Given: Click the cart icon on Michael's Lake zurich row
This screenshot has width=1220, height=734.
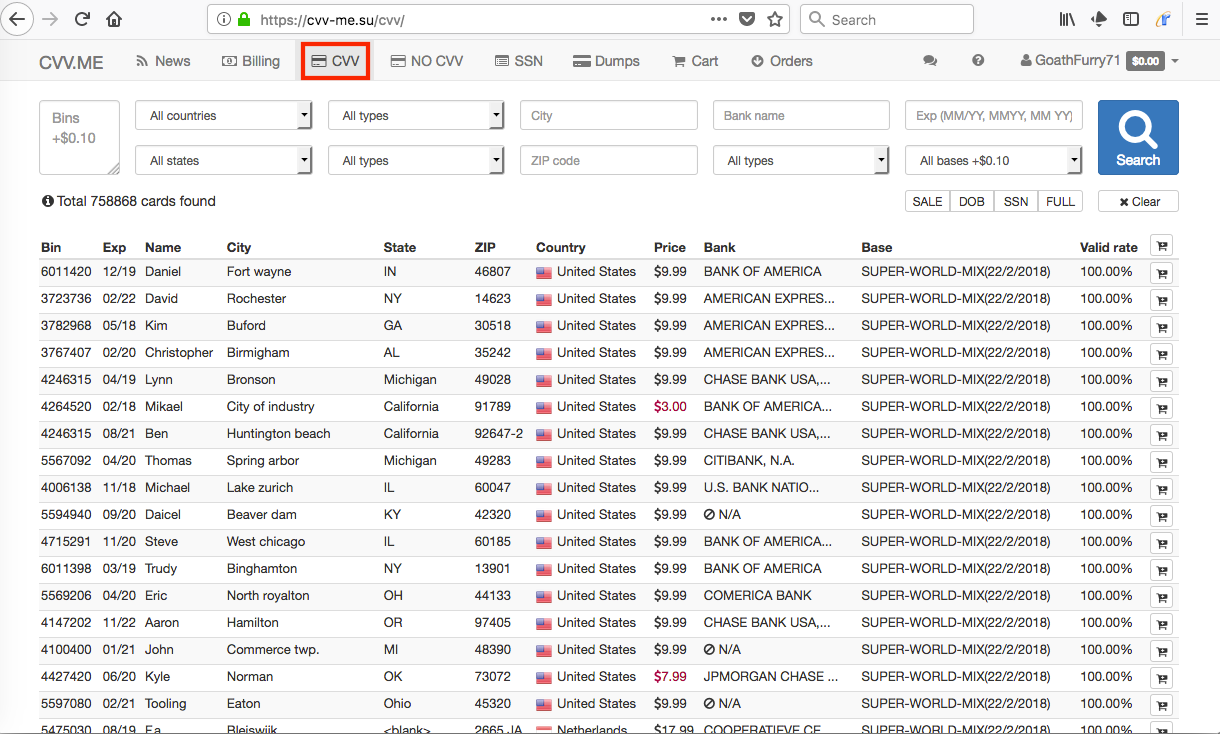Looking at the screenshot, I should coord(1162,489).
